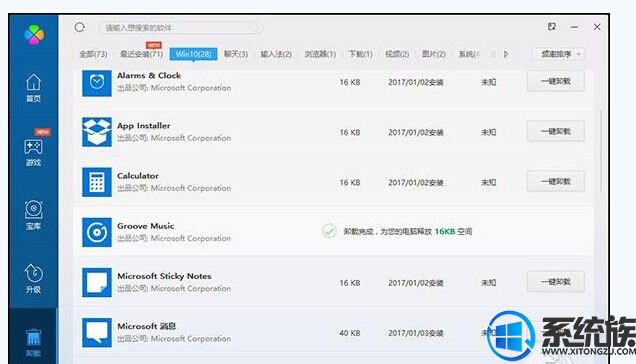Minimize the software manager window
This screenshot has height=364, width=636.
(x=575, y=27)
